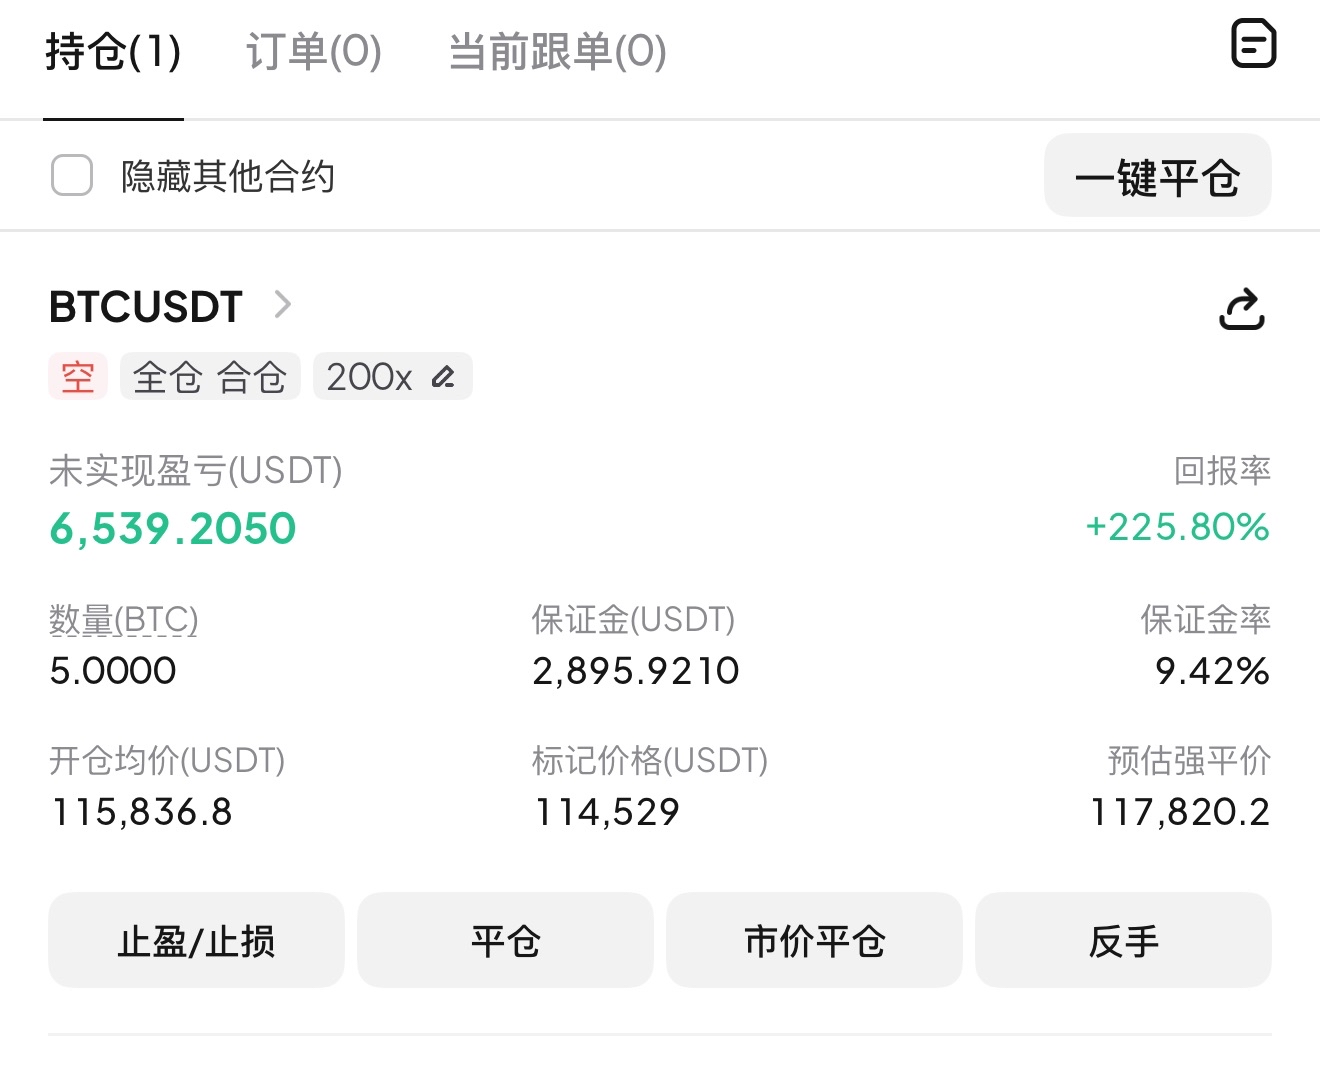Image resolution: width=1320 pixels, height=1067 pixels.
Task: Tap the cross margin 全仓 合仓 tag
Action: pos(210,377)
